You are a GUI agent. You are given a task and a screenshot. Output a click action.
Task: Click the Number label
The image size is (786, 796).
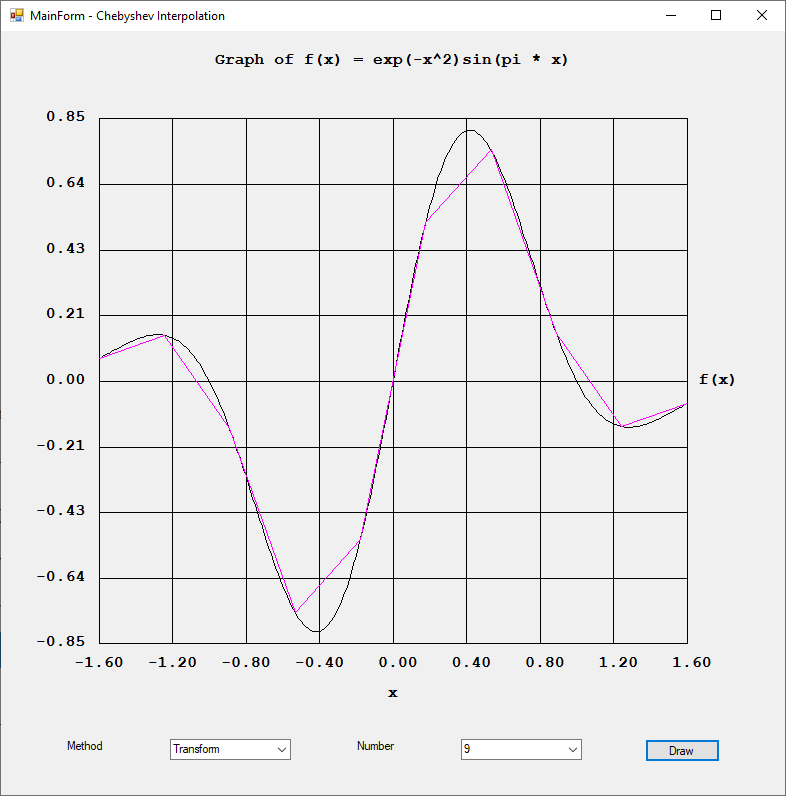point(375,746)
